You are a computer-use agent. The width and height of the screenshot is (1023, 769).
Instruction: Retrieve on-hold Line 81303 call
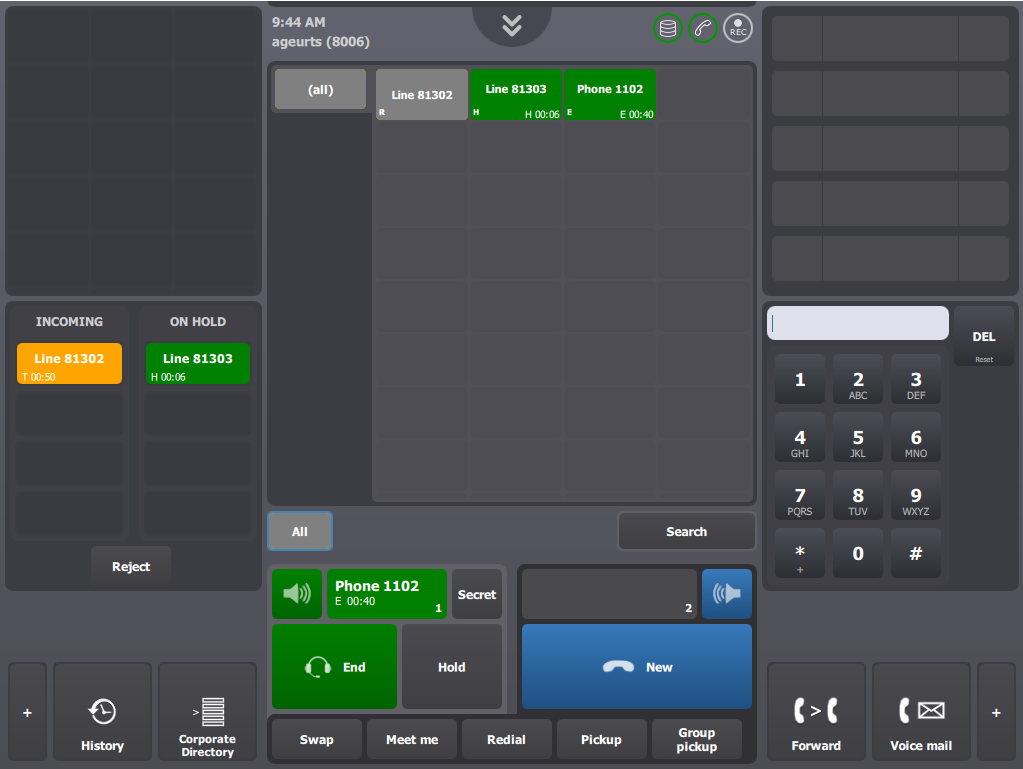click(198, 364)
